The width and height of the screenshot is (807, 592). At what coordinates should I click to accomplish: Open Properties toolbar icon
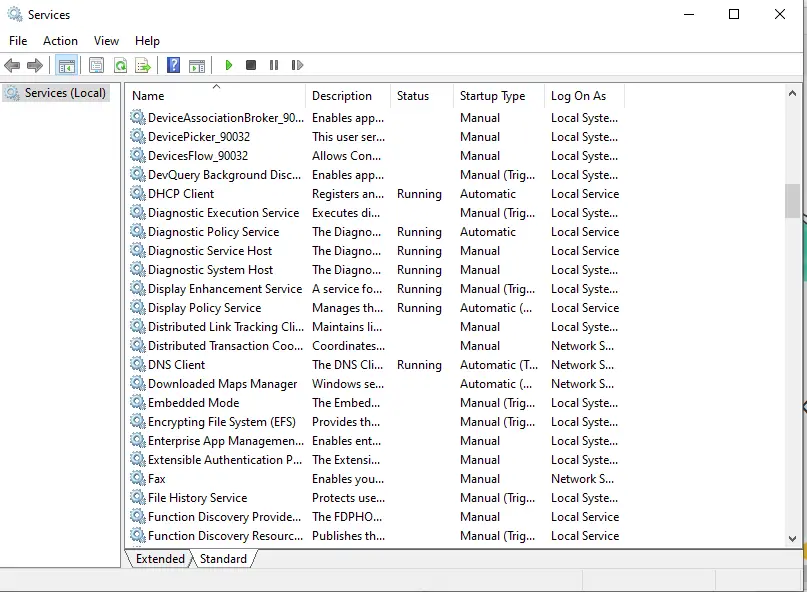pos(96,65)
